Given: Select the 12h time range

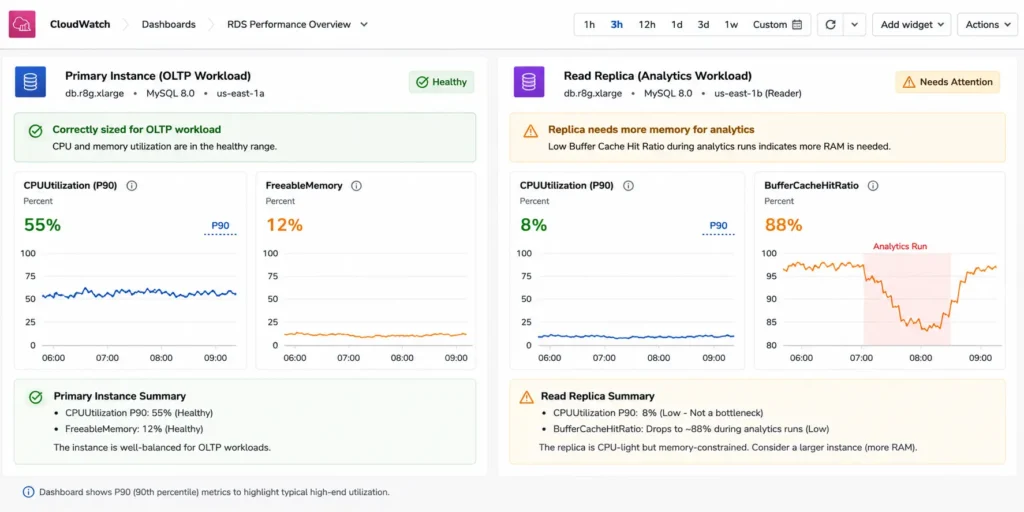Looking at the screenshot, I should click(x=647, y=24).
